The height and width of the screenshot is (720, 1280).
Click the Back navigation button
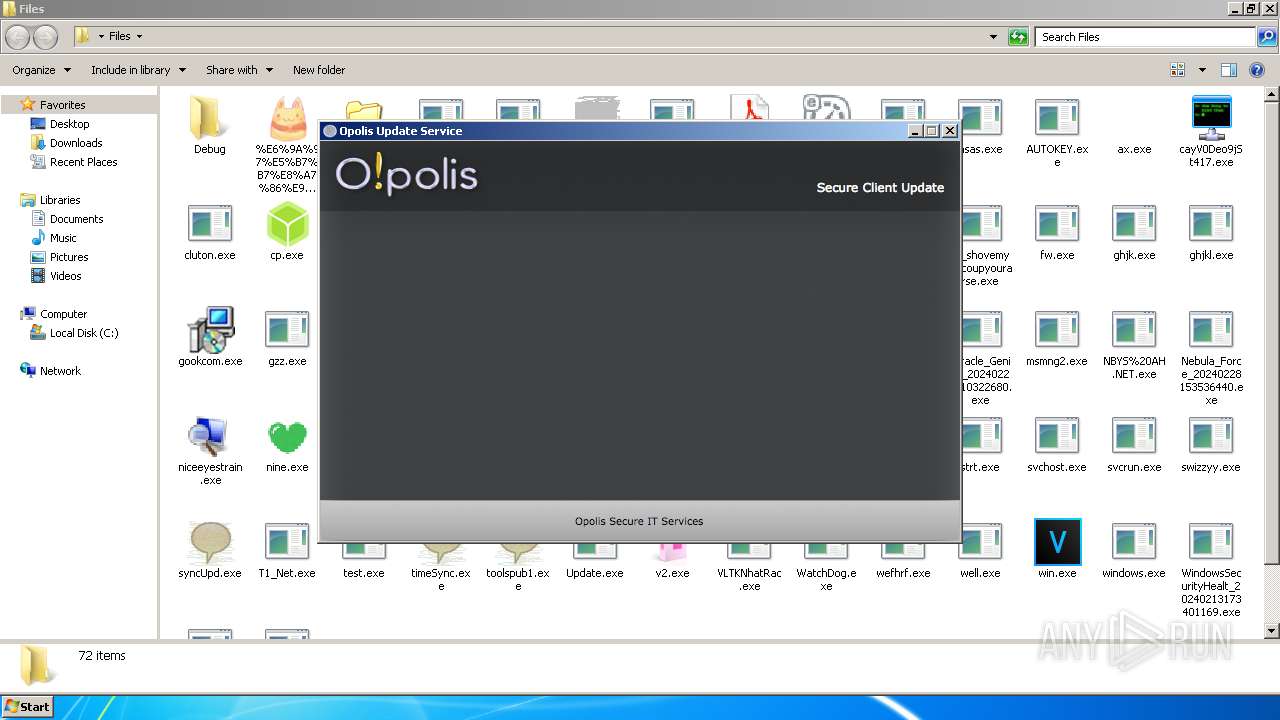coord(18,37)
